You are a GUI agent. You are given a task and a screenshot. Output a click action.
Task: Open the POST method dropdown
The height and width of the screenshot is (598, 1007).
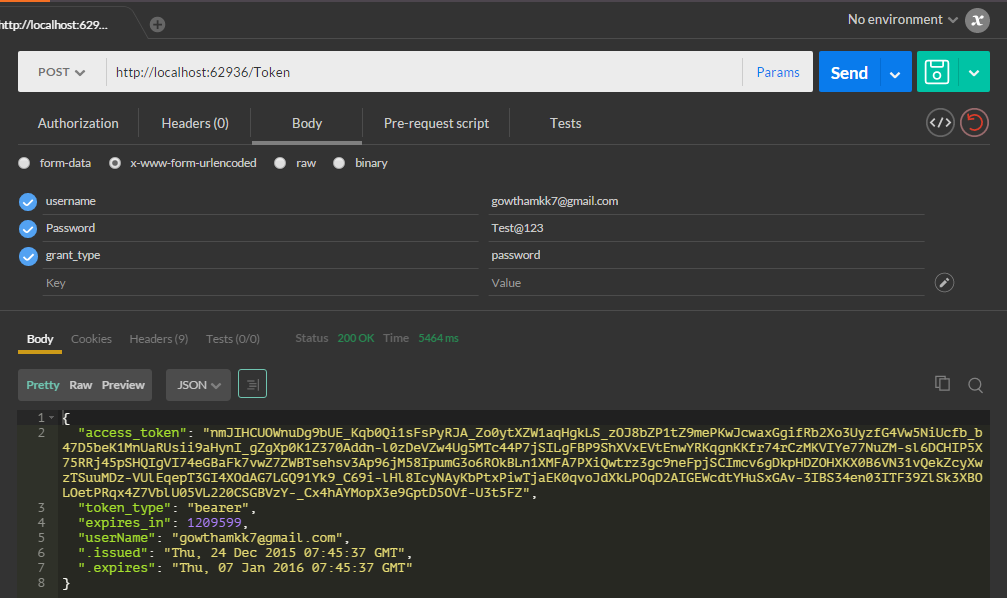(62, 72)
